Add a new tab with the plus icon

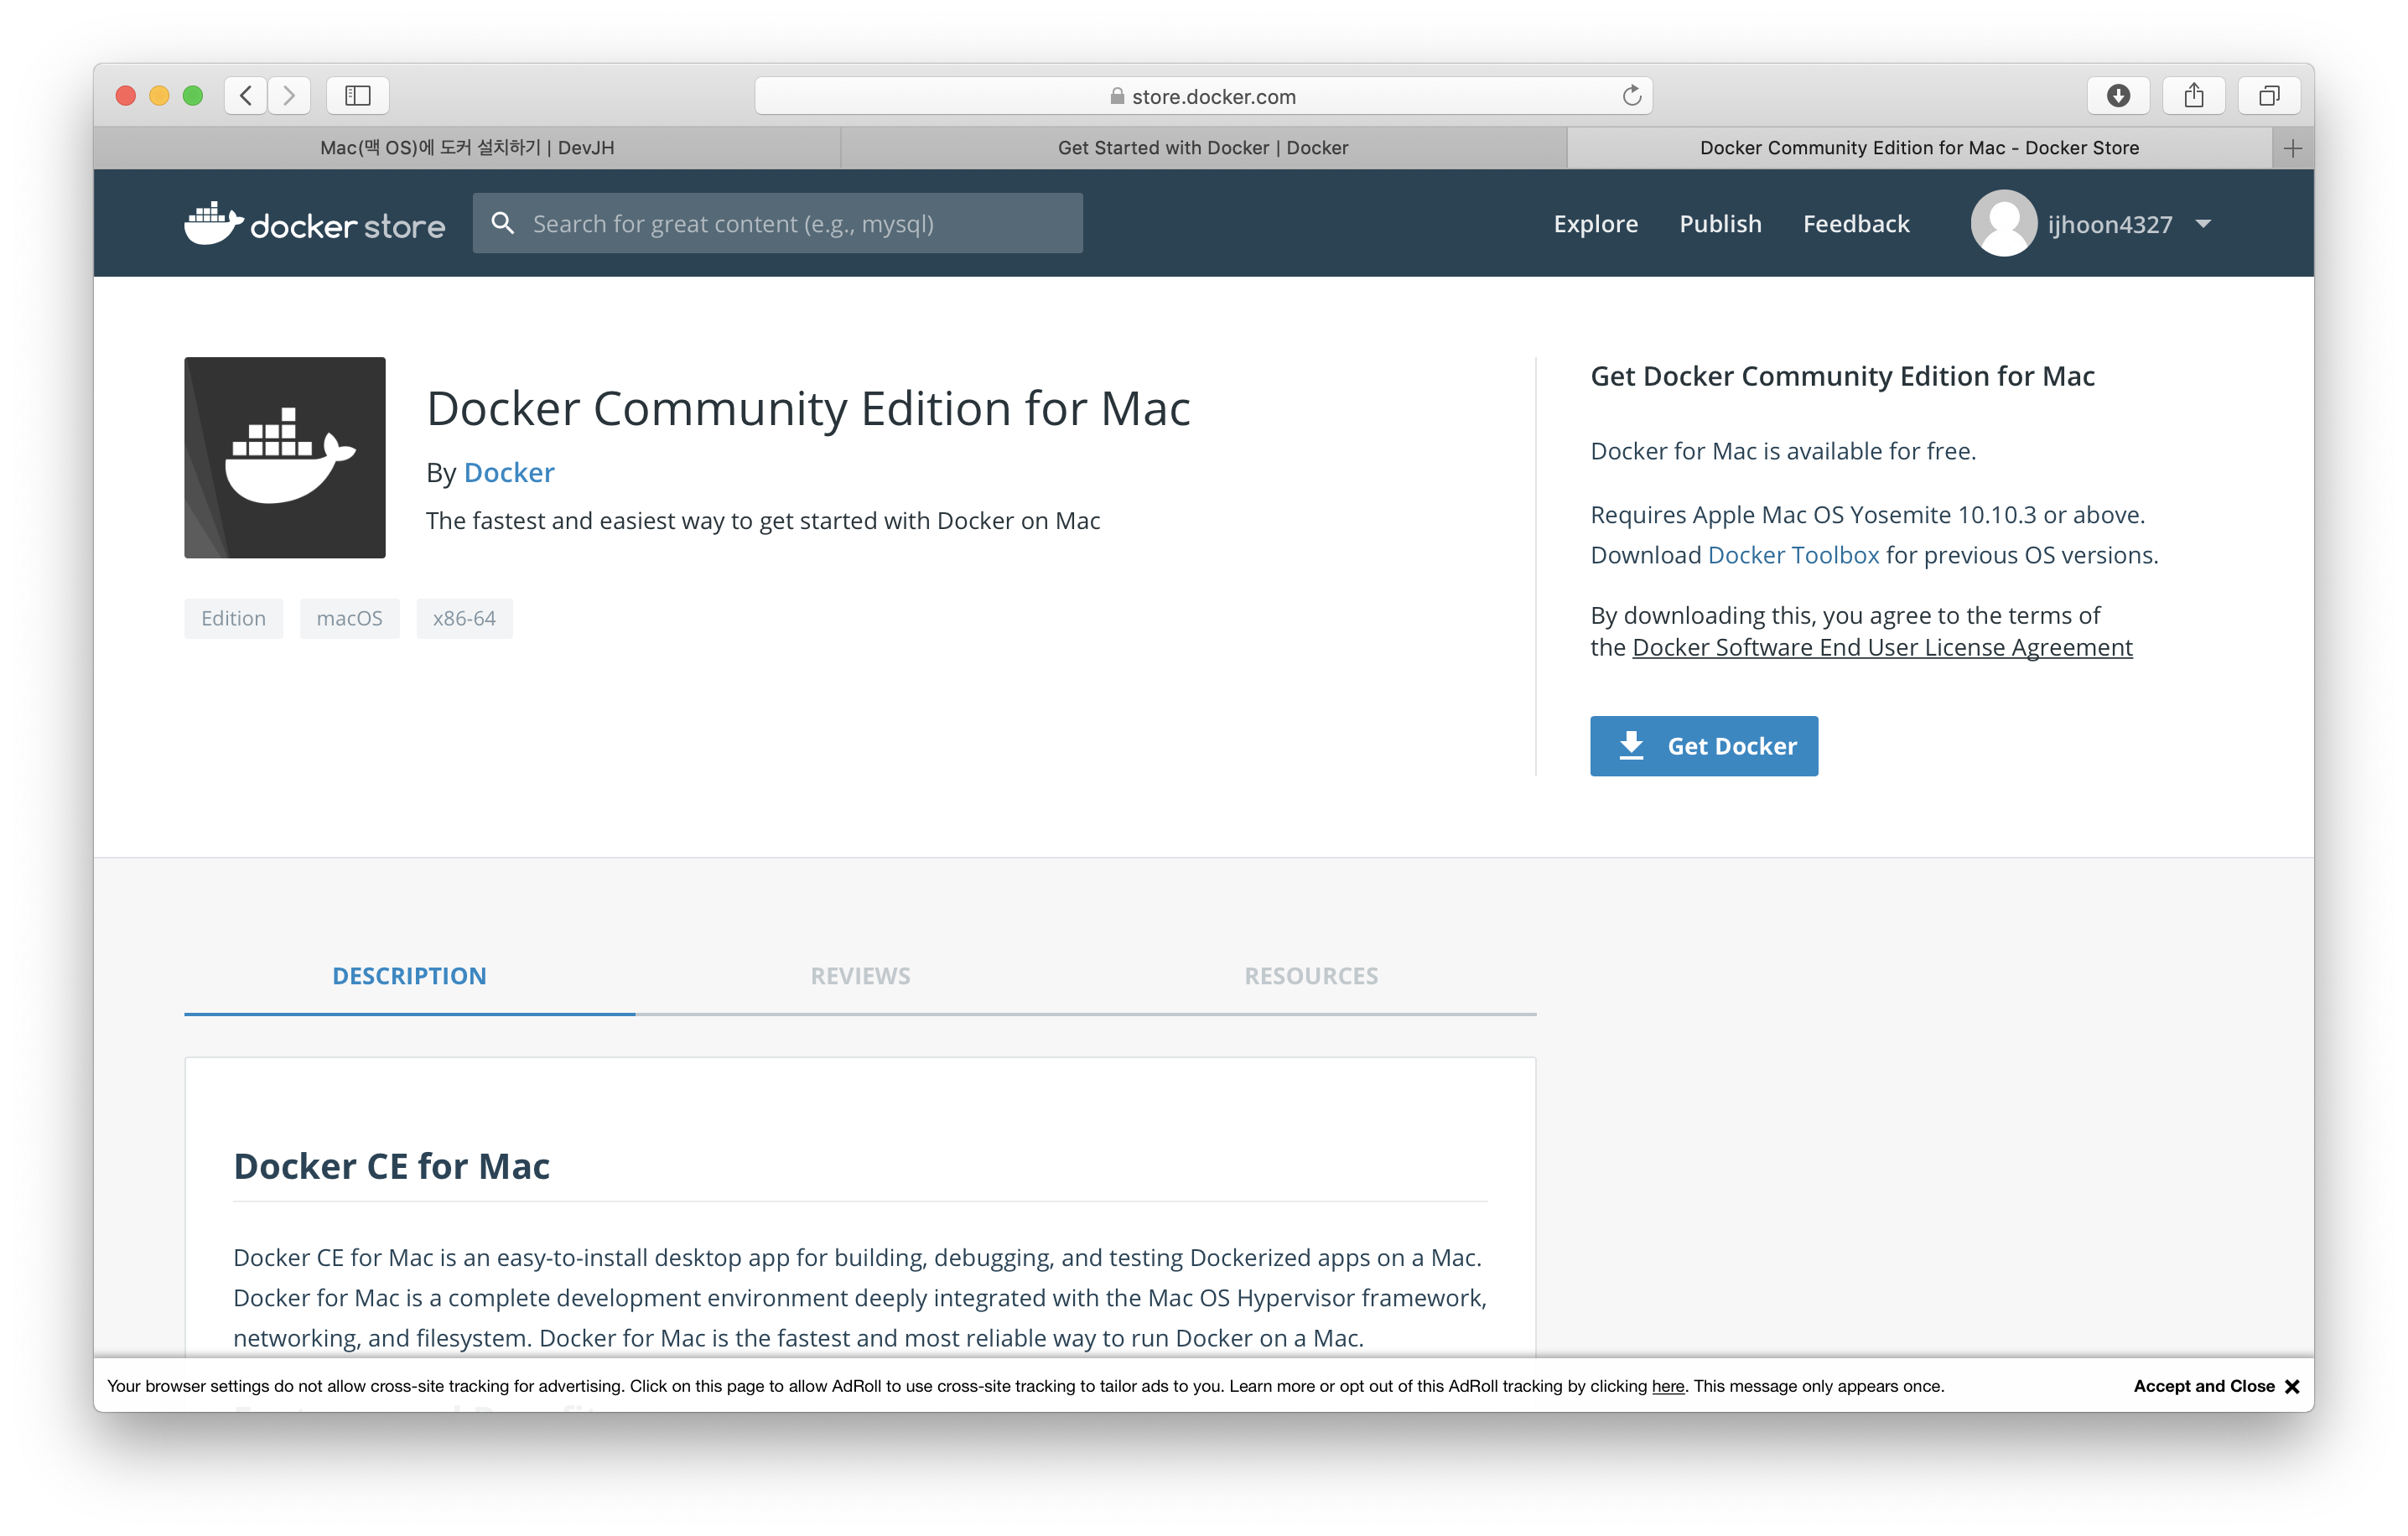pyautogui.click(x=2293, y=148)
